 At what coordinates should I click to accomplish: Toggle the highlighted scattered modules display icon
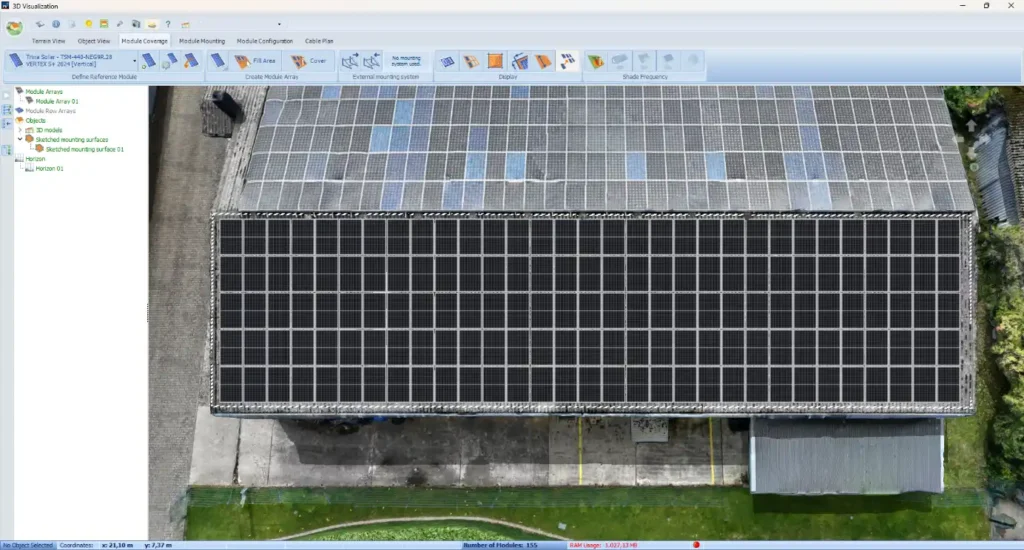click(568, 61)
